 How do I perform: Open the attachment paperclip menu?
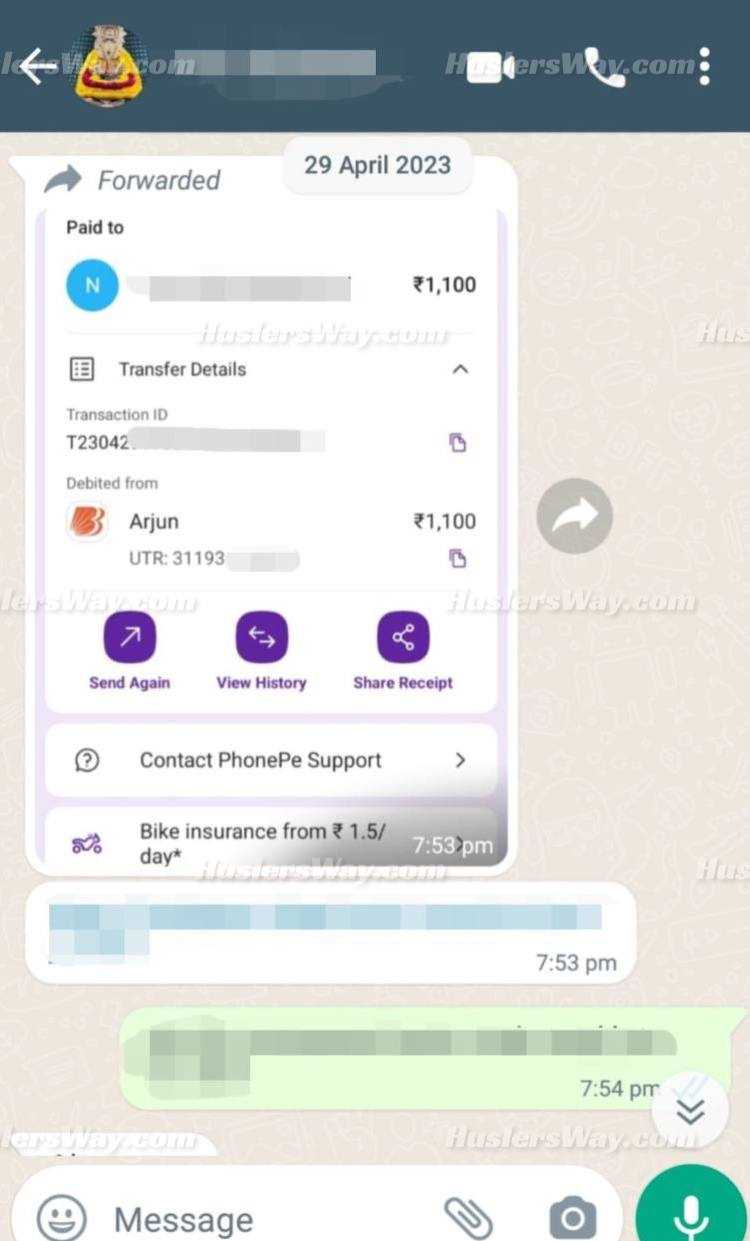pos(469,1217)
